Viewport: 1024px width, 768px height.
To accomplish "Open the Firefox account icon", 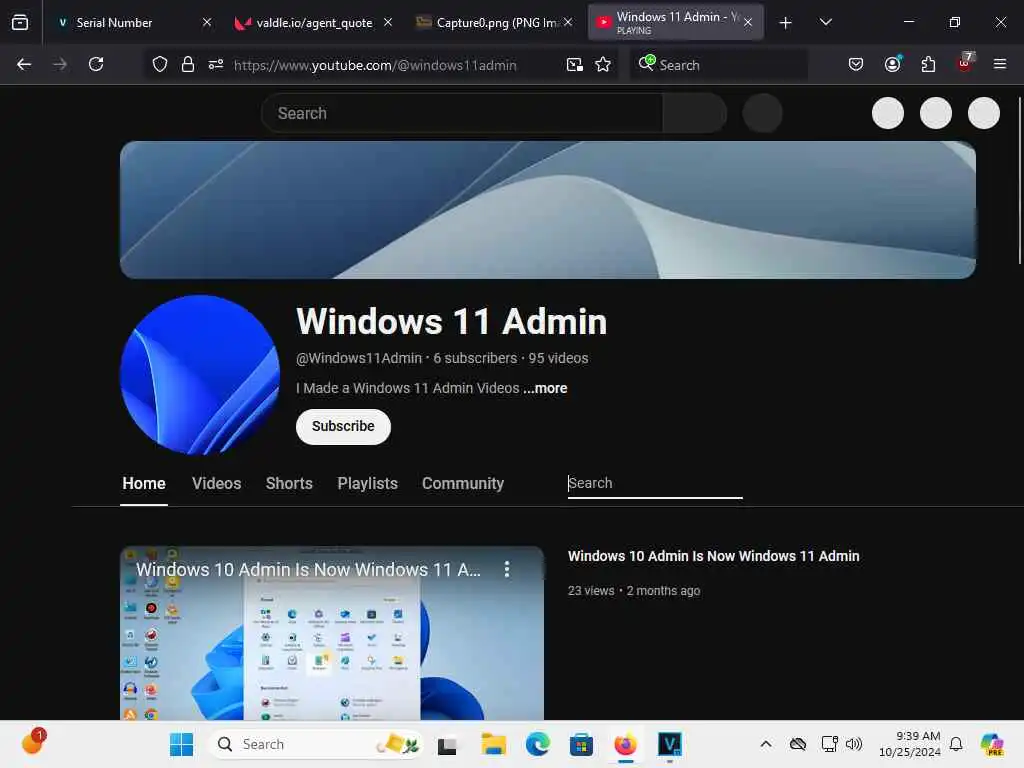I will (893, 64).
